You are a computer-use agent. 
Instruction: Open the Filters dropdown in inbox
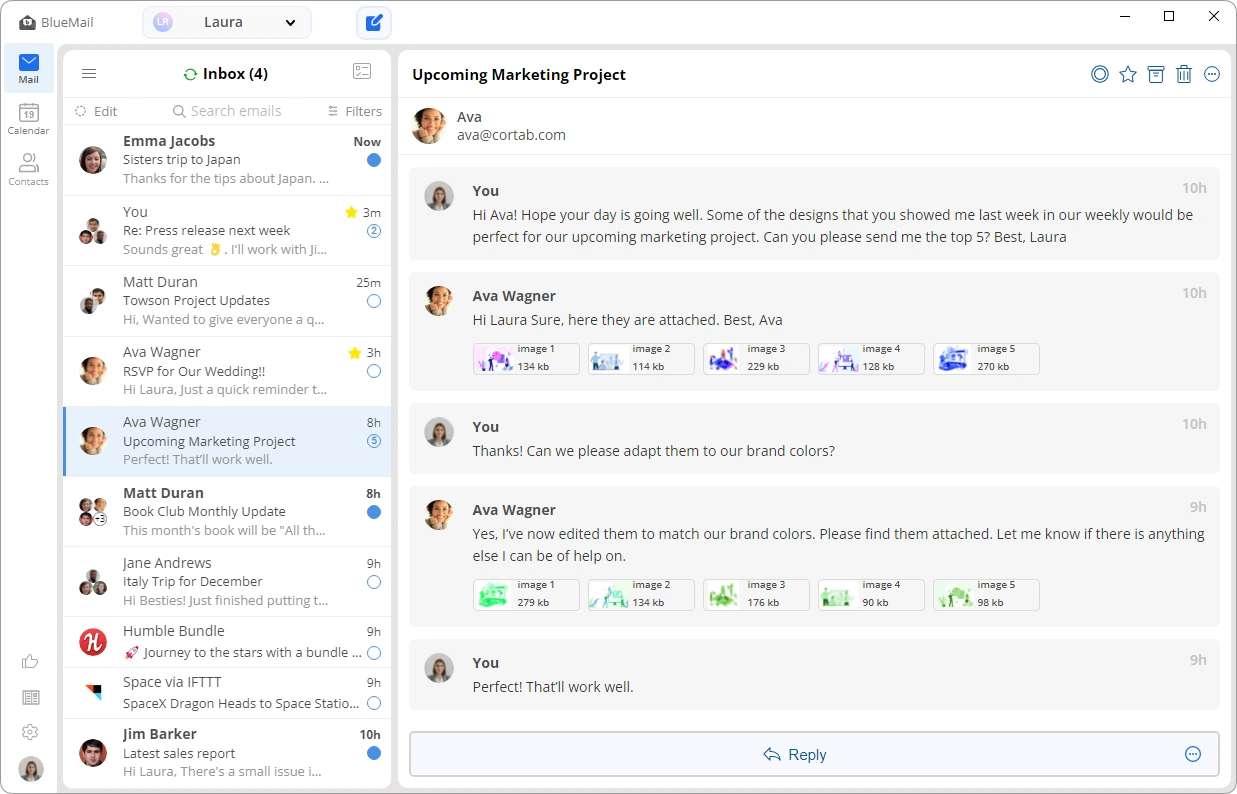click(x=355, y=111)
